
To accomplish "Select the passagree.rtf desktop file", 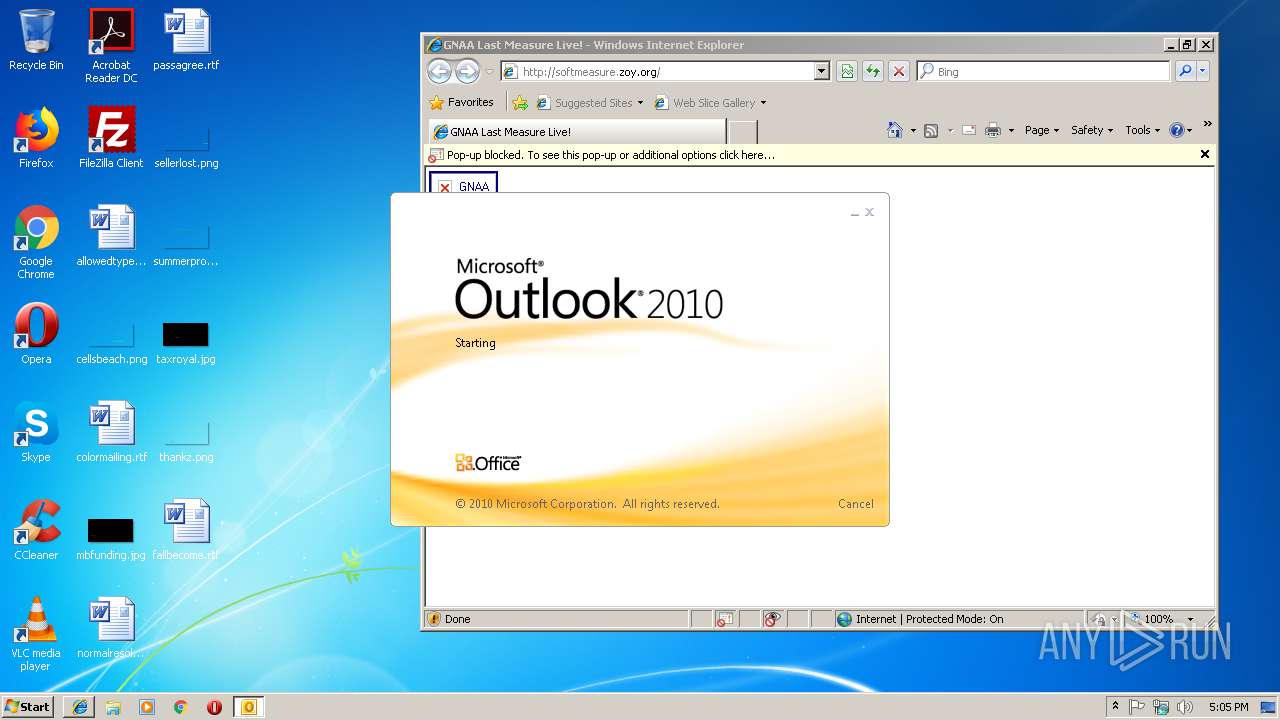I will tap(186, 40).
